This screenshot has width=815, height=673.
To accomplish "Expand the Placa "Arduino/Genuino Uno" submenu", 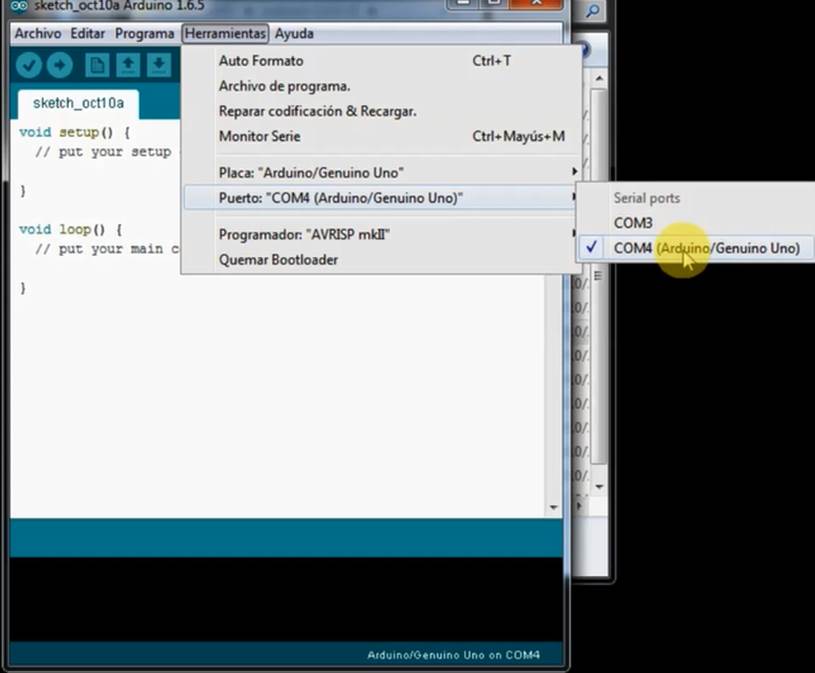I will (382, 173).
